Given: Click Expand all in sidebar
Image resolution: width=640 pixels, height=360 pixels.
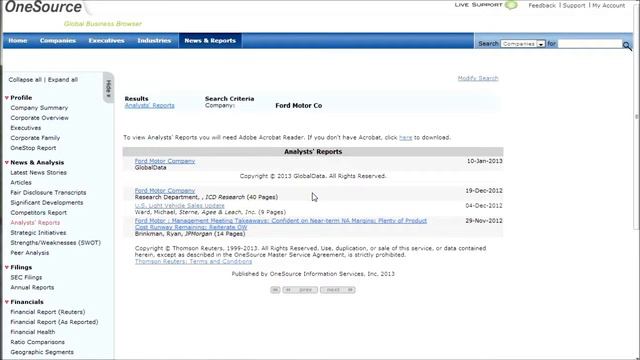Looking at the screenshot, I should tap(63, 80).
